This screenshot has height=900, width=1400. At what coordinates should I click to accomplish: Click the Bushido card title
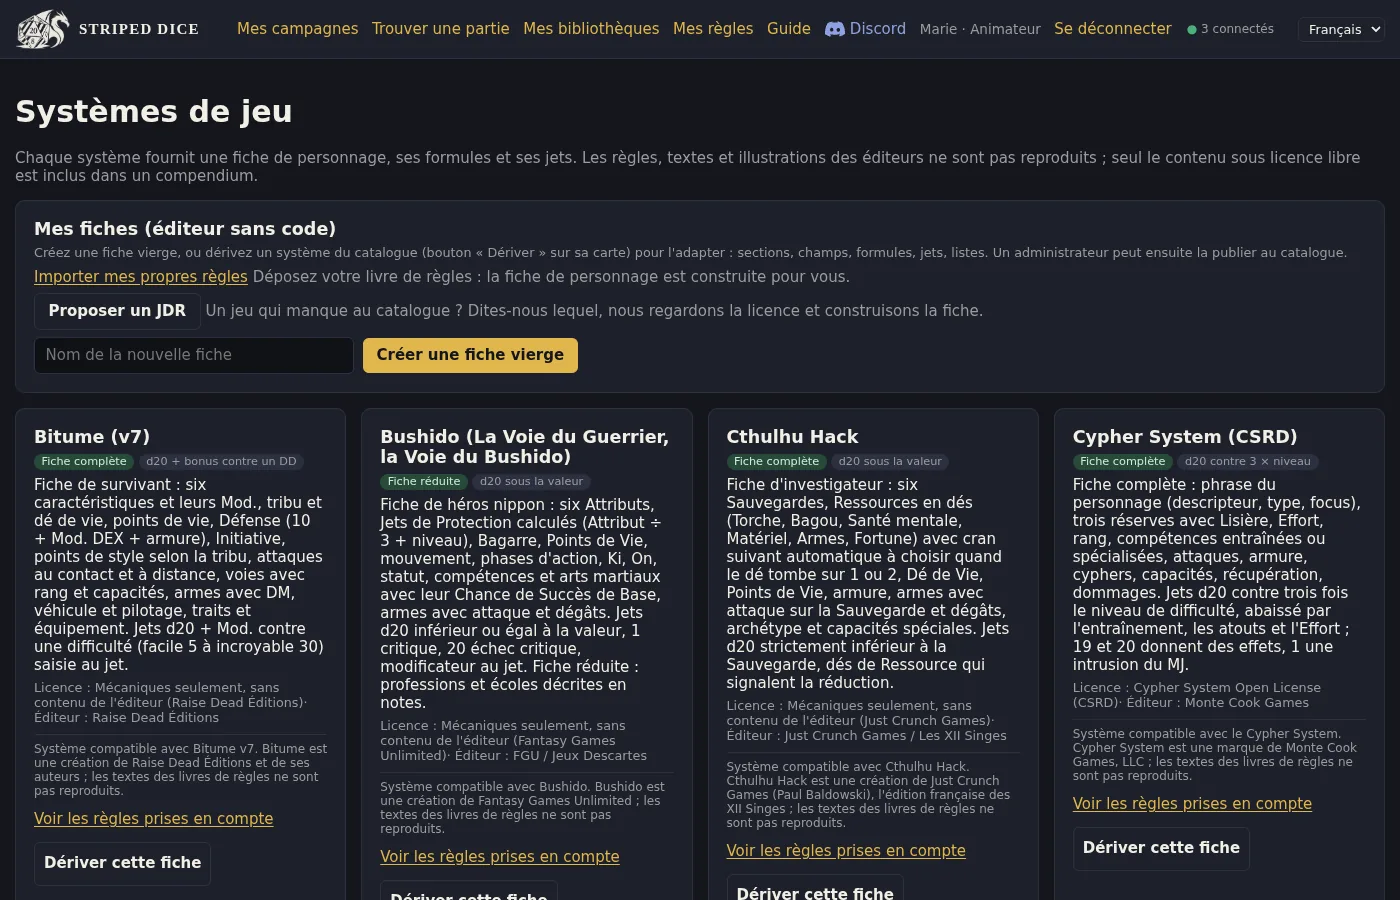pos(524,447)
